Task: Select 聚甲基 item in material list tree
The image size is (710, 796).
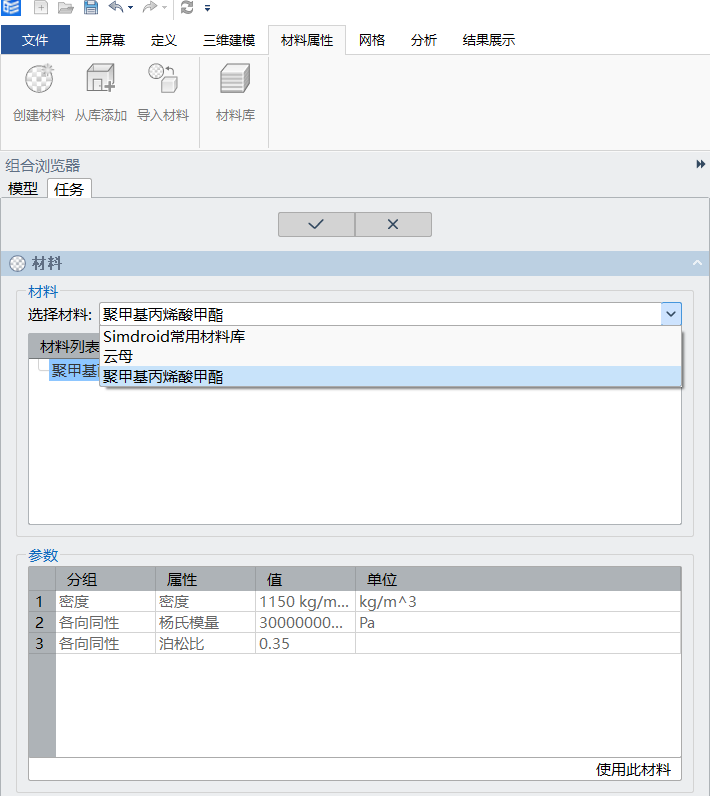Action: click(x=74, y=370)
